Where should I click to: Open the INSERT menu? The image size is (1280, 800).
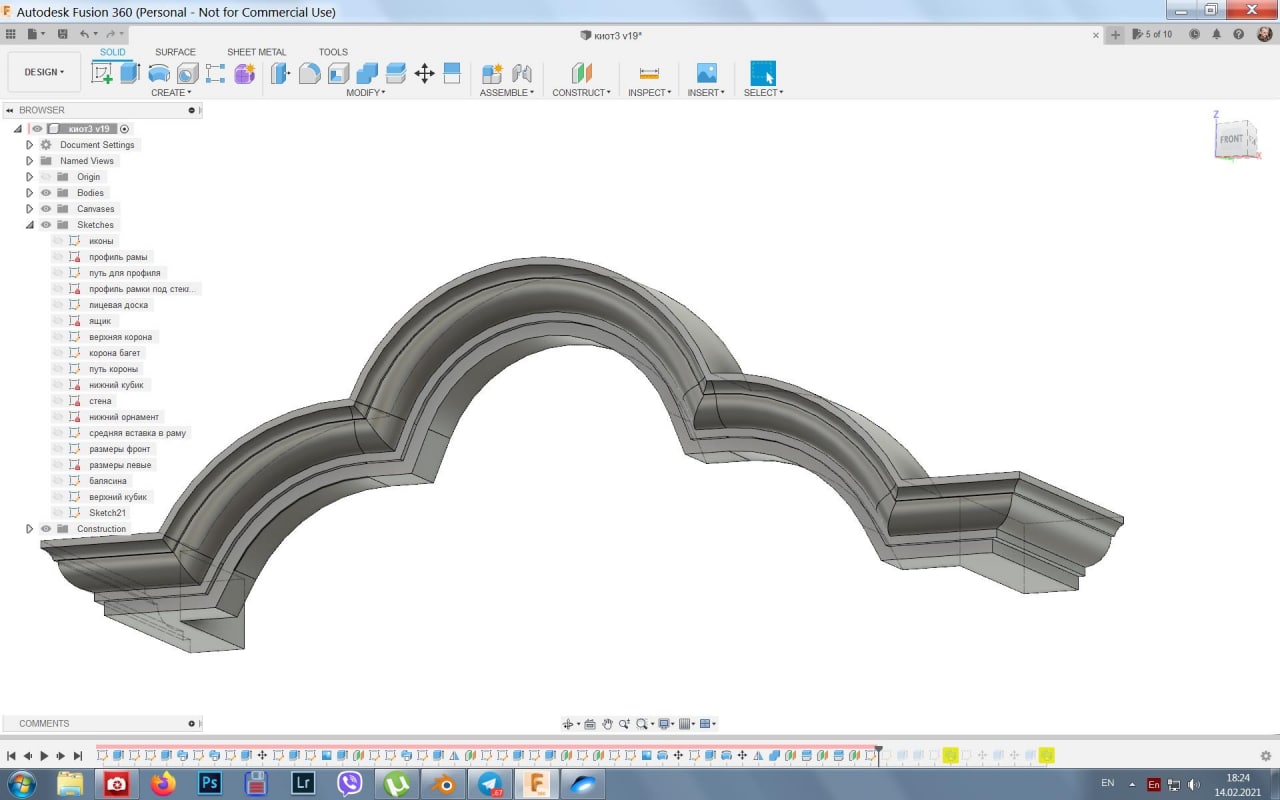pos(707,93)
